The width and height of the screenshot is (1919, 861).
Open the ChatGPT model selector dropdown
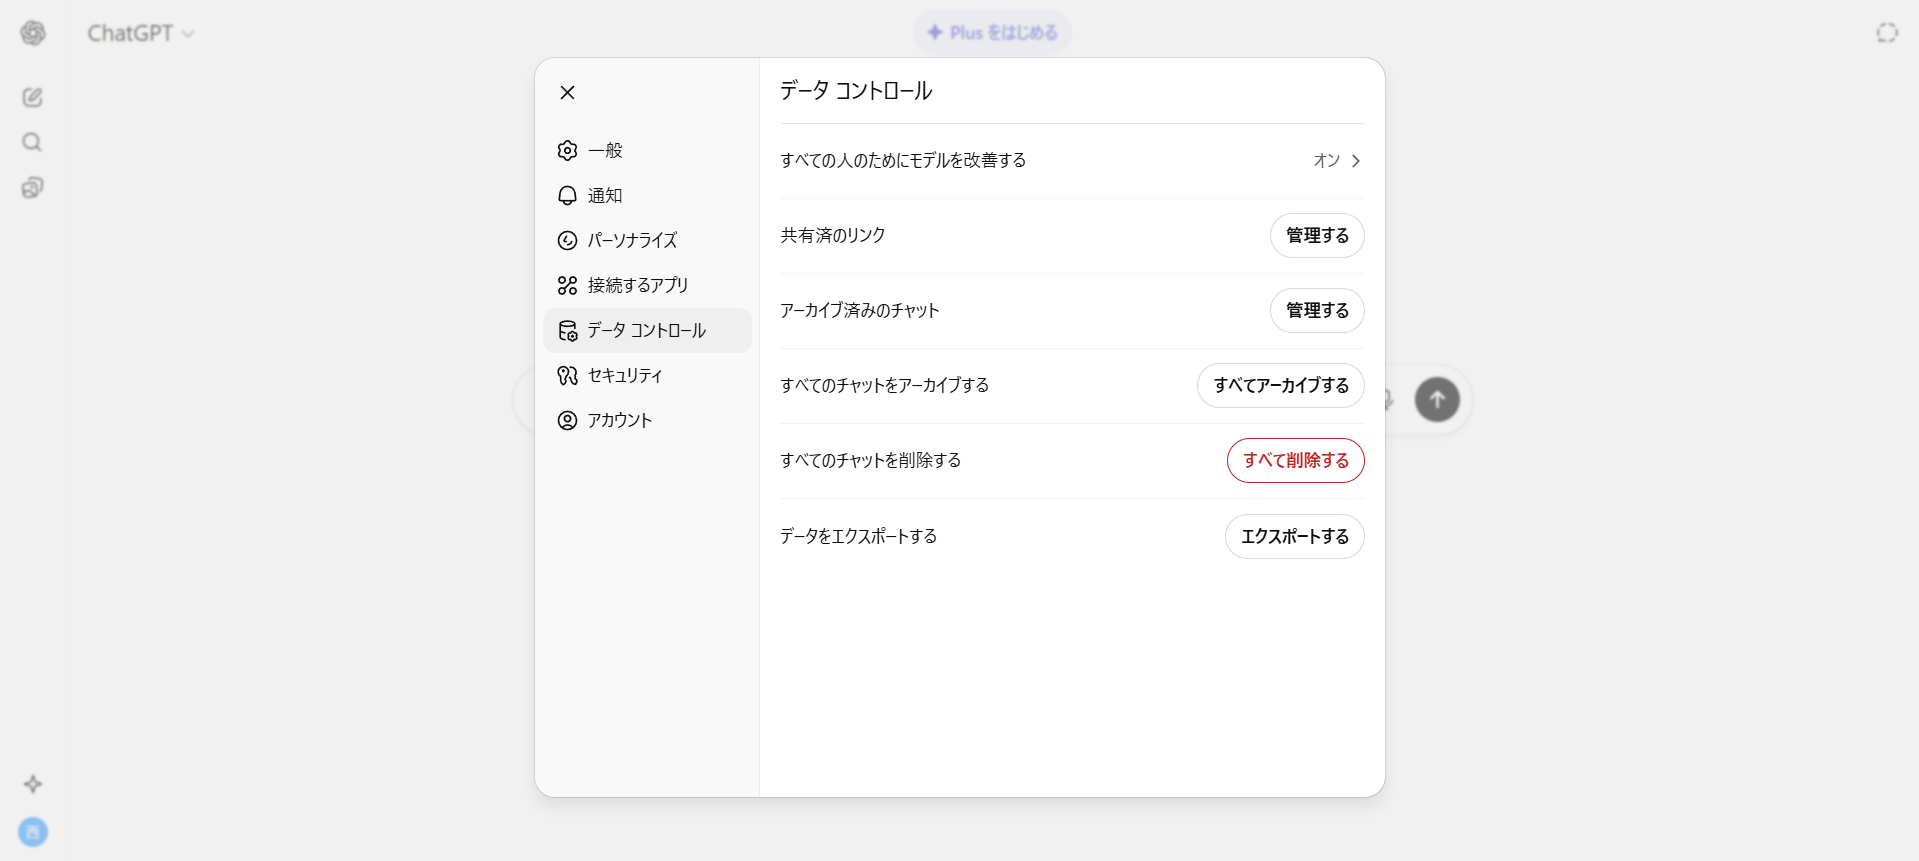coord(140,33)
